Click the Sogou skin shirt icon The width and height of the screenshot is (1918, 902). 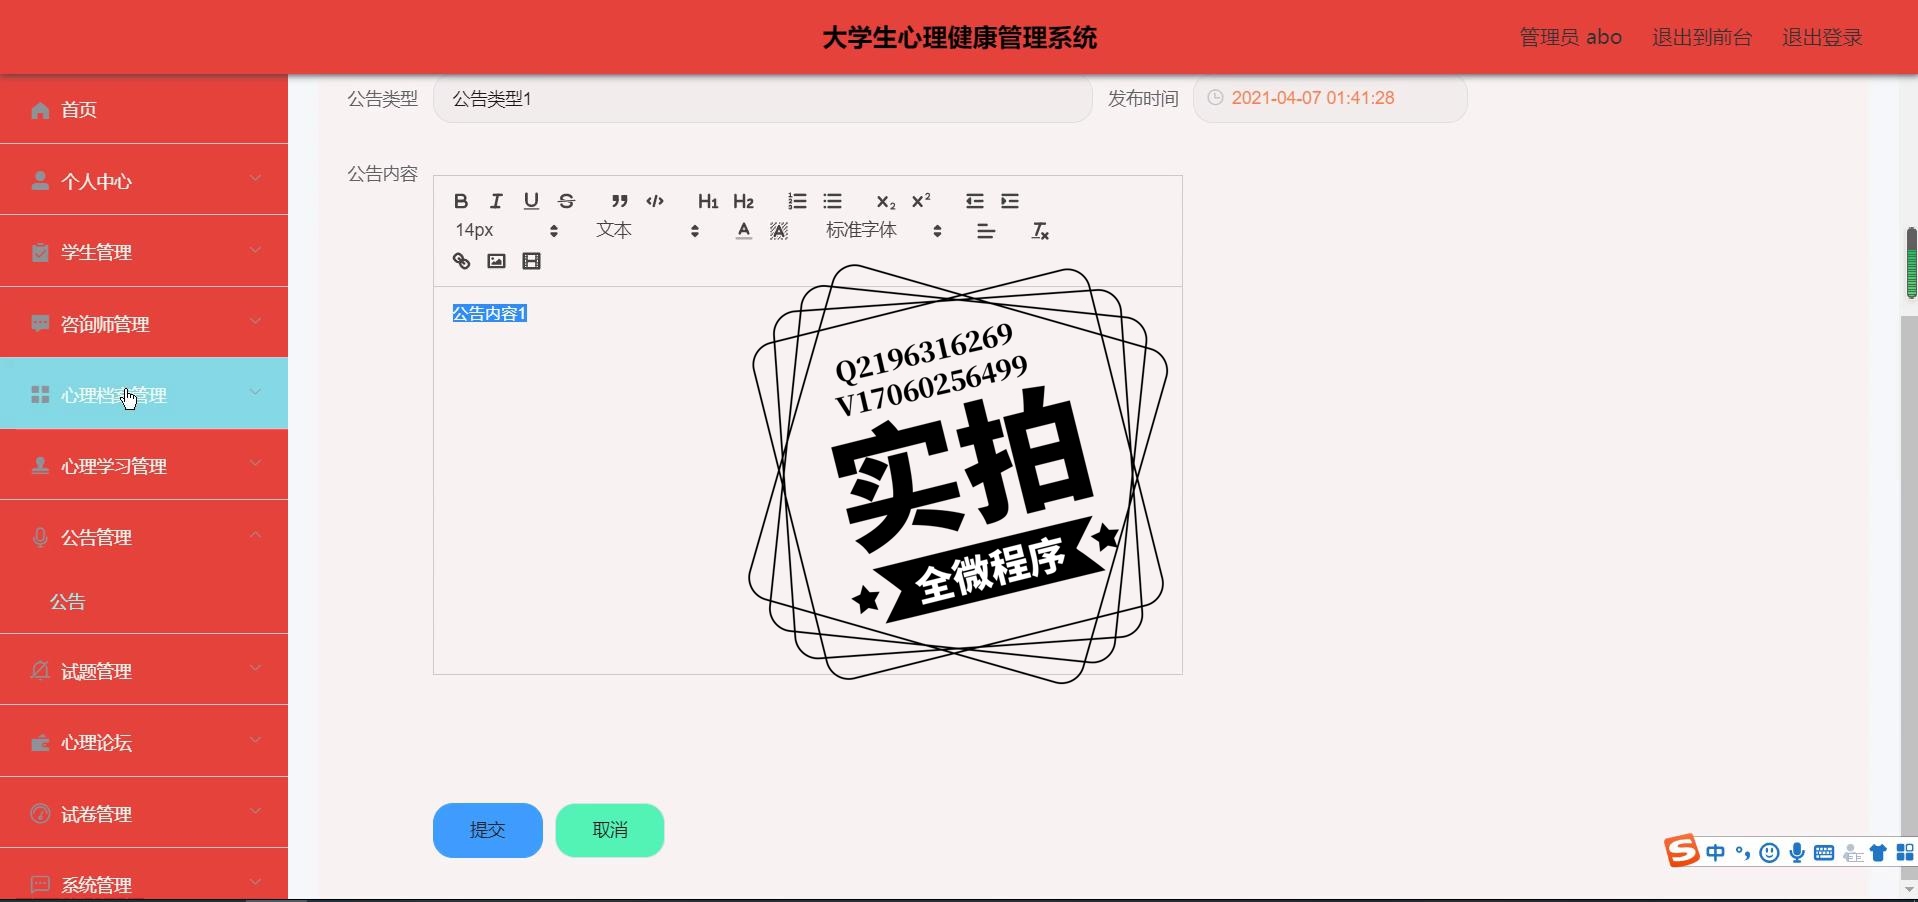[x=1878, y=853]
